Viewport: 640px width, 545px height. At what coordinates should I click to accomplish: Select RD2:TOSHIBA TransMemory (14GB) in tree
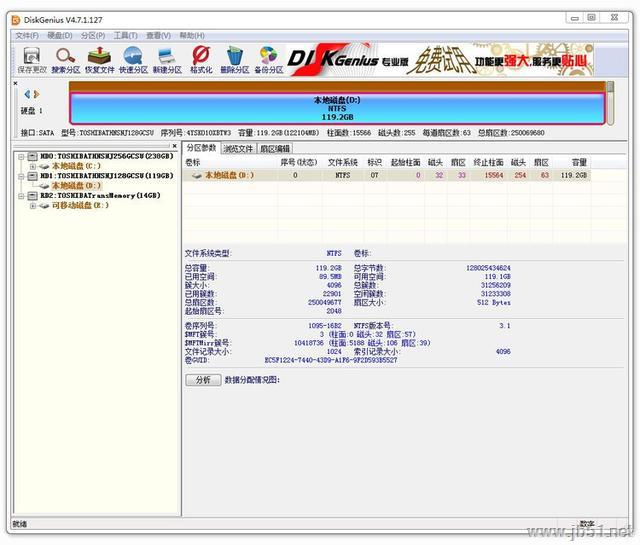100,196
